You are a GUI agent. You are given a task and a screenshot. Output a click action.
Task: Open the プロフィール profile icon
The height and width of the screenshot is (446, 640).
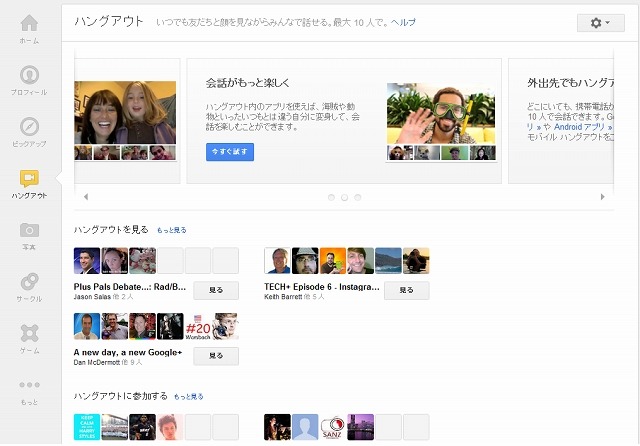[29, 75]
